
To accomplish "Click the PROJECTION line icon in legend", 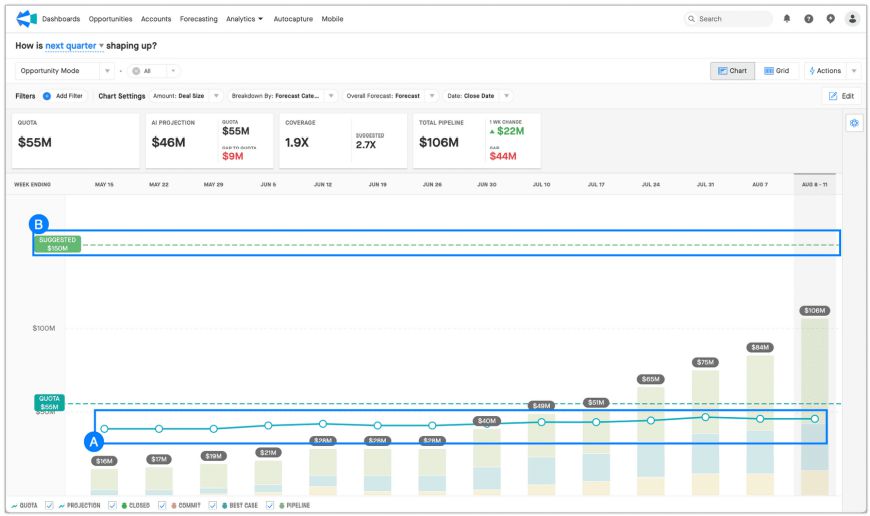I will 62,505.
